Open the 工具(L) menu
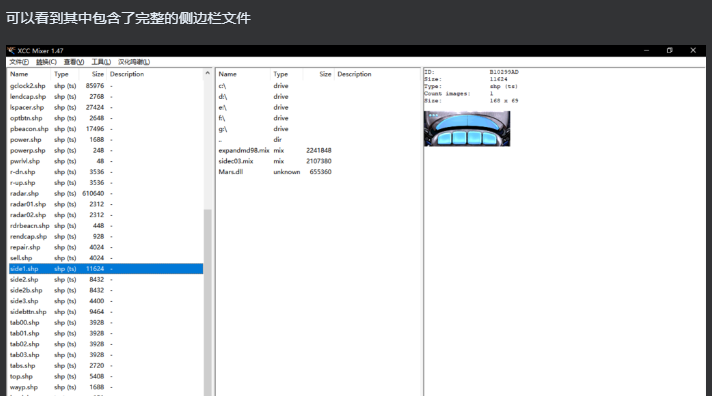Viewport: 712px width, 396px height. point(101,62)
